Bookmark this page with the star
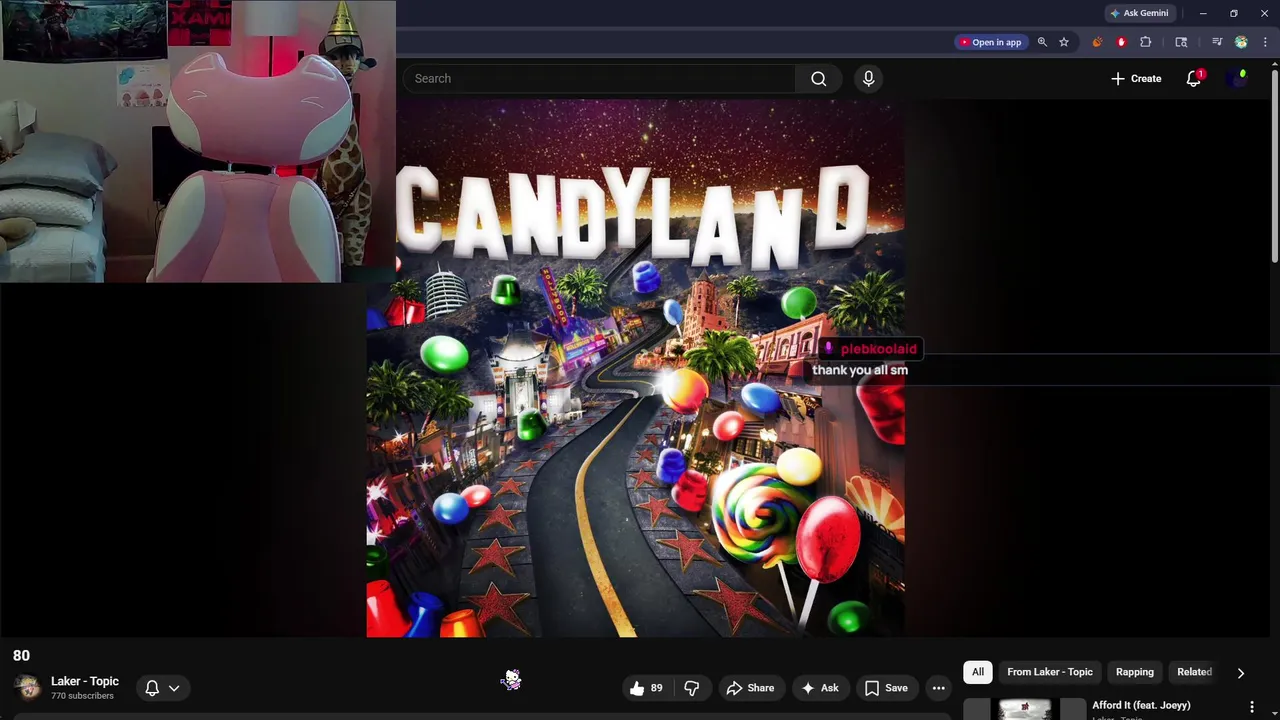This screenshot has height=720, width=1280. [1064, 42]
